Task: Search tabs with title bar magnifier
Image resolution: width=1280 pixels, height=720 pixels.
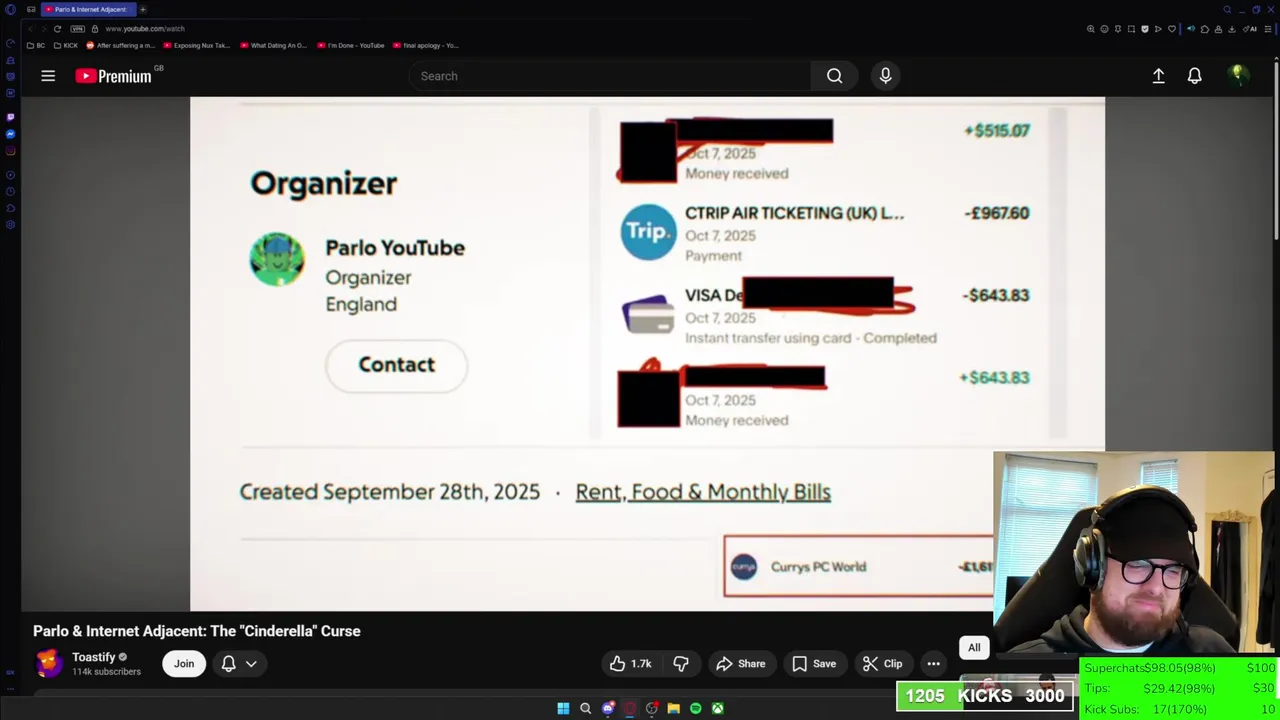Action: [x=1227, y=9]
